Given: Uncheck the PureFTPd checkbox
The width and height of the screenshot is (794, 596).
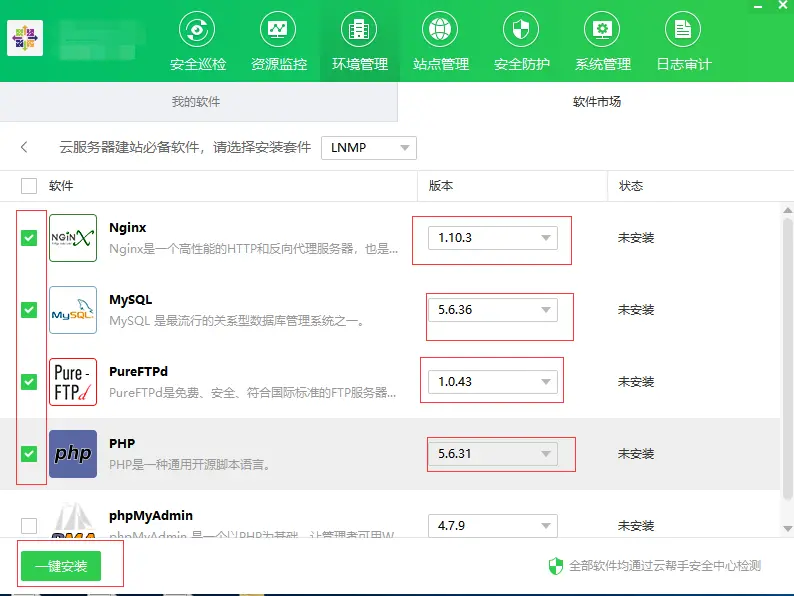Looking at the screenshot, I should coord(29,381).
